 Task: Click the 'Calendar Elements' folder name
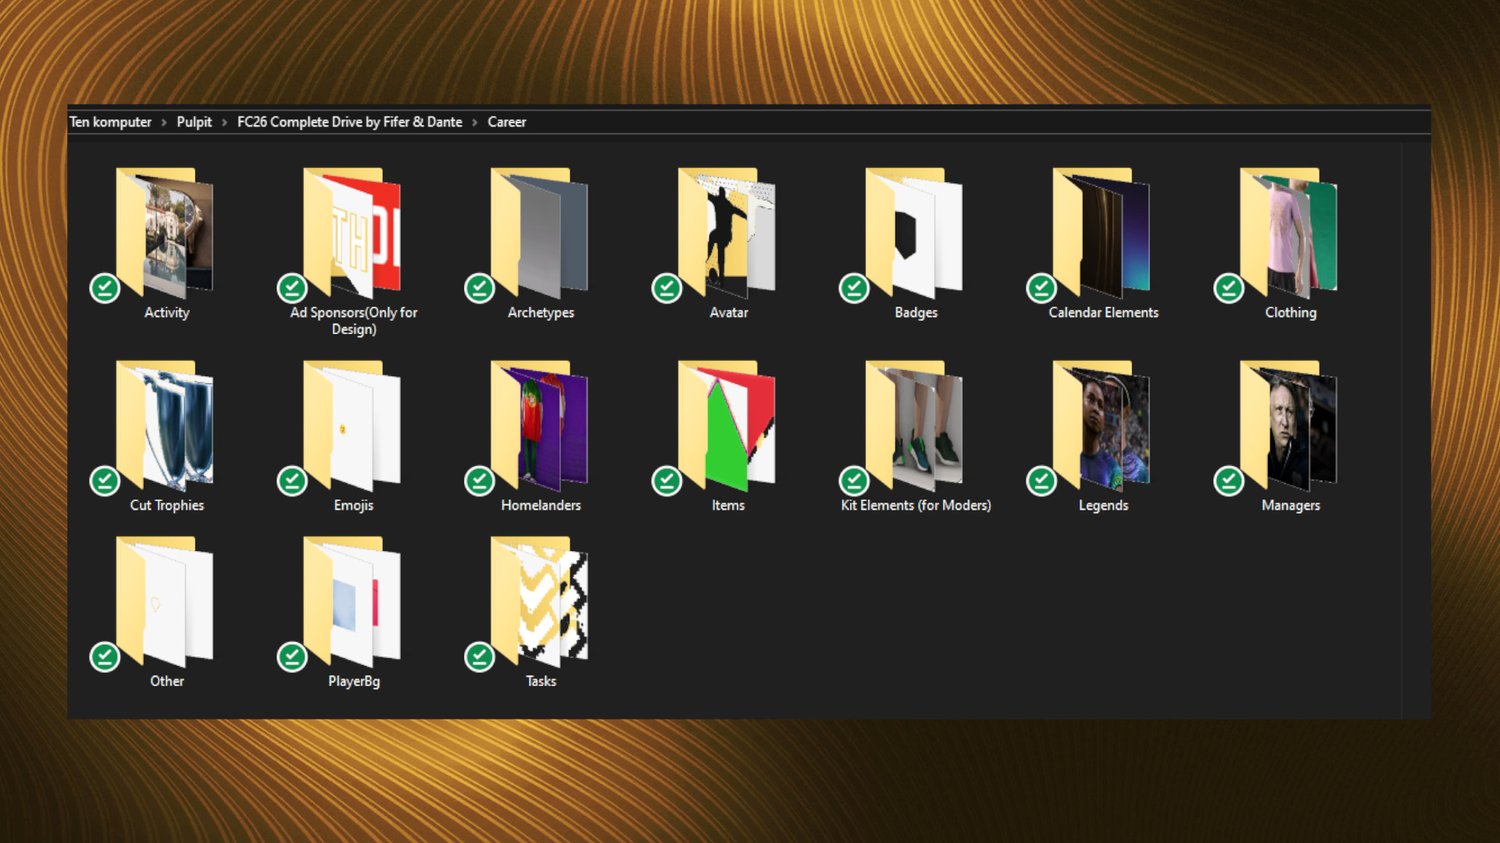click(x=1104, y=313)
